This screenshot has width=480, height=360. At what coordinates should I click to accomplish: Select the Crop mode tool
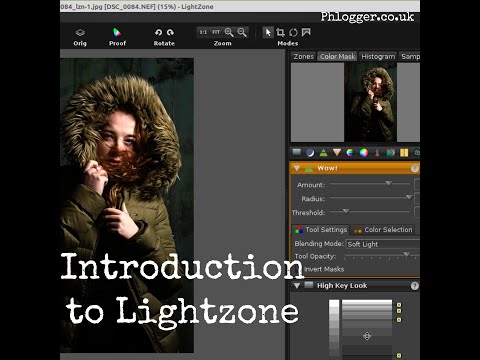click(x=281, y=32)
